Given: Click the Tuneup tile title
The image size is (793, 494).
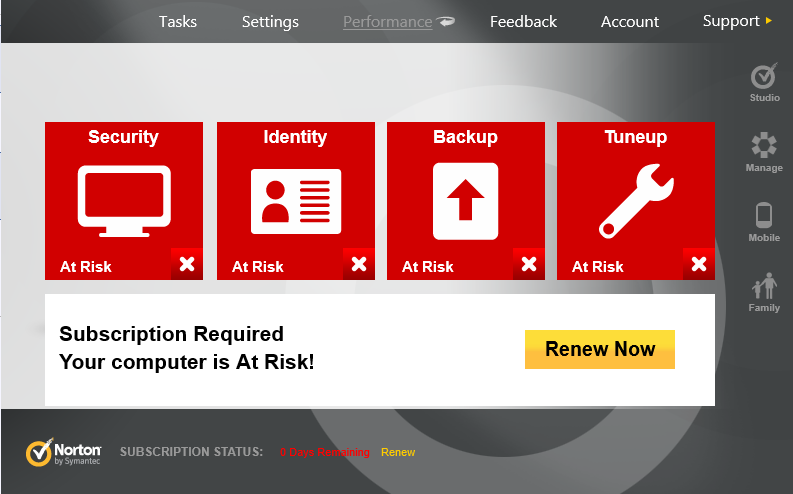Looking at the screenshot, I should (636, 137).
